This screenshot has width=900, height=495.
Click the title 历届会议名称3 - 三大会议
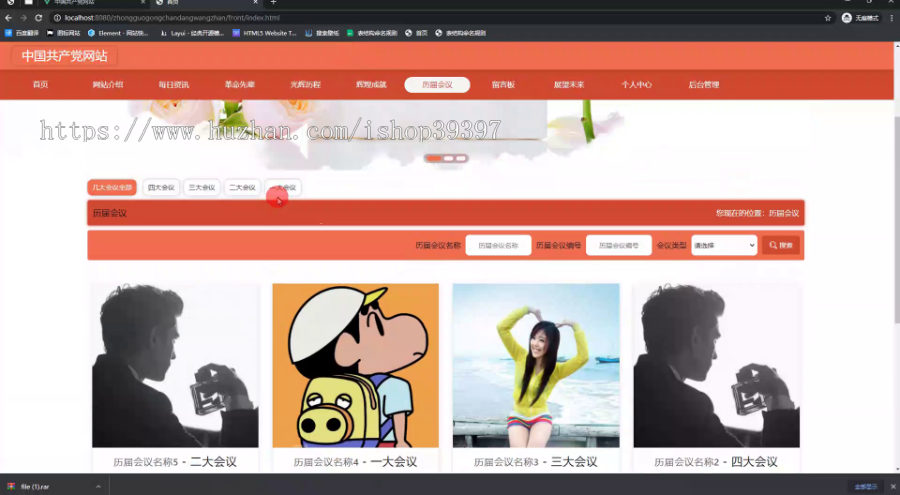pyautogui.click(x=536, y=462)
